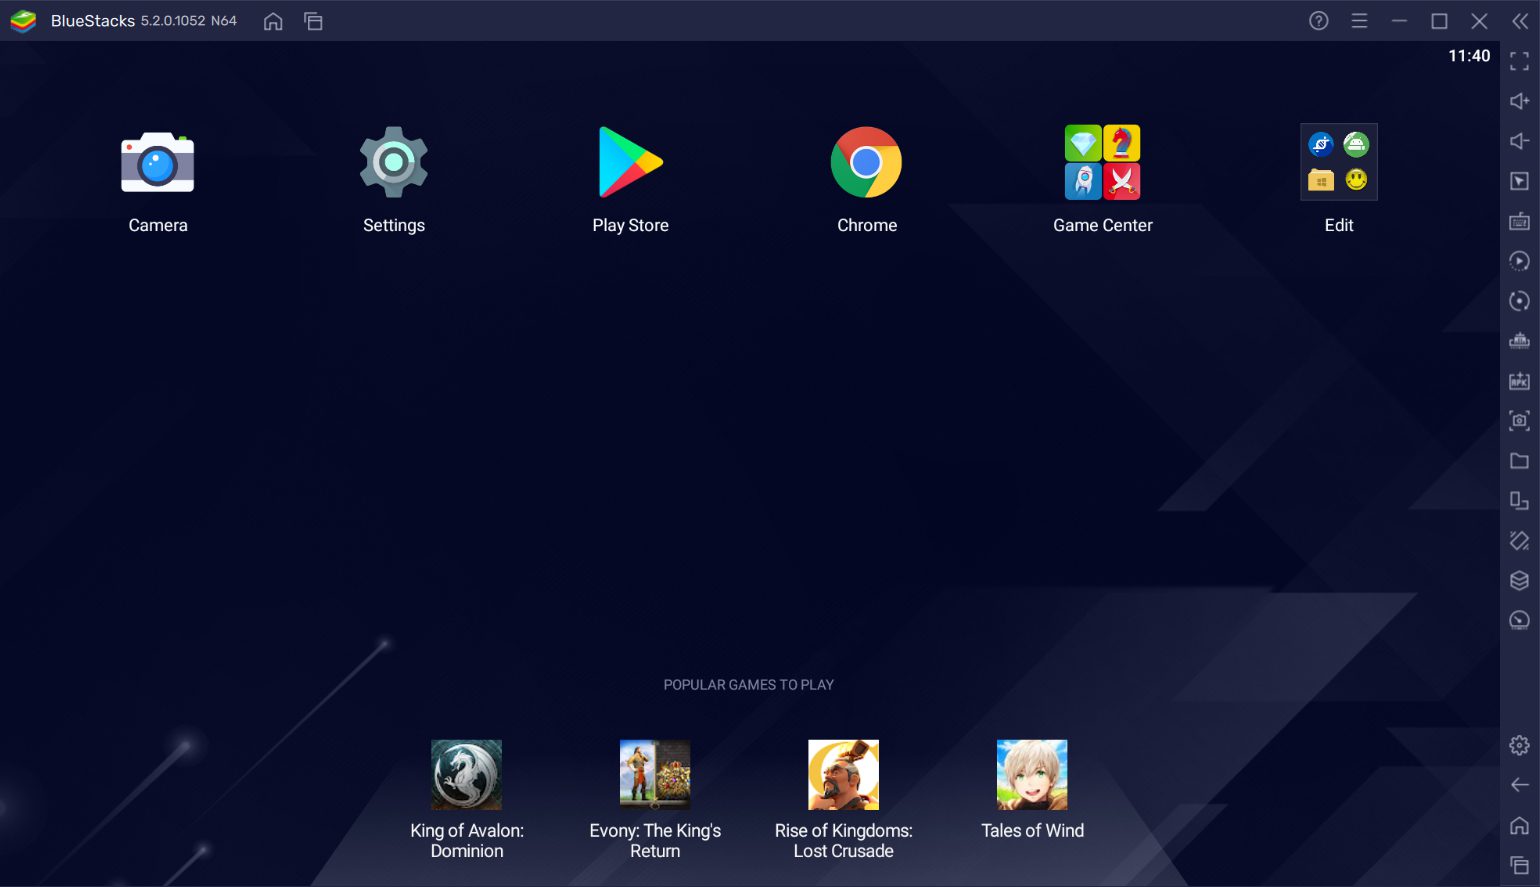Open Game Center
Screen dimensions: 1540x887
click(1102, 162)
